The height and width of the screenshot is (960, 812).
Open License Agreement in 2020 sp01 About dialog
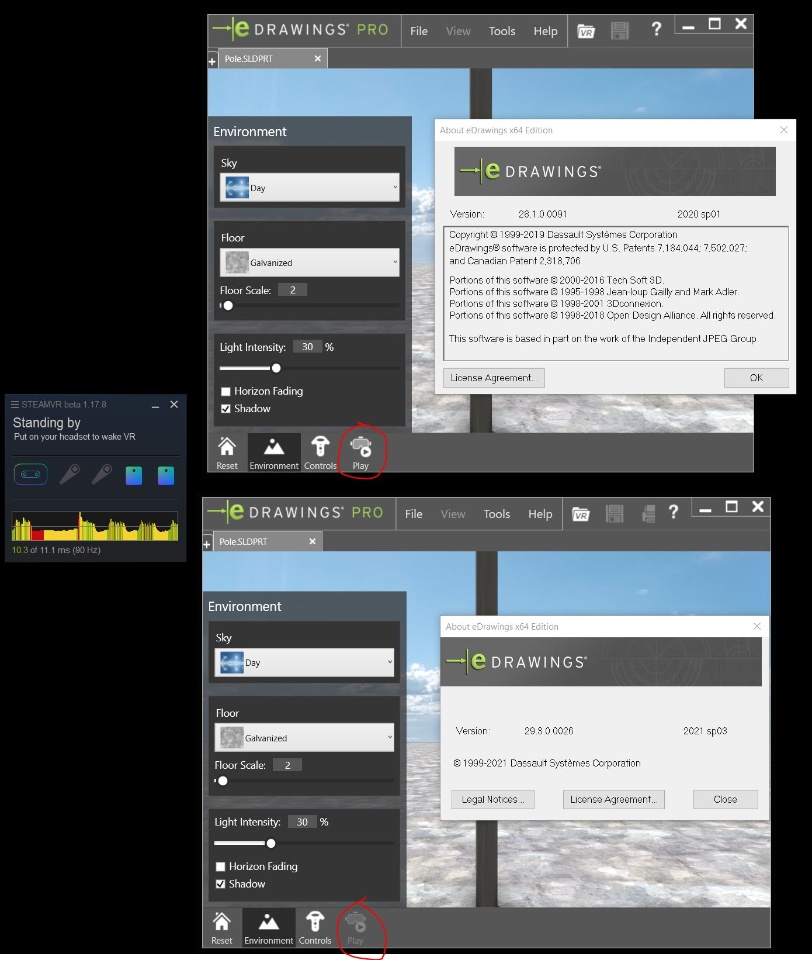coord(494,378)
